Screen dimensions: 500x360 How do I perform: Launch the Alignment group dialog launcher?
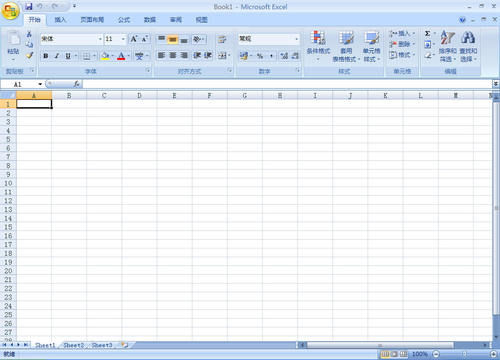230,70
